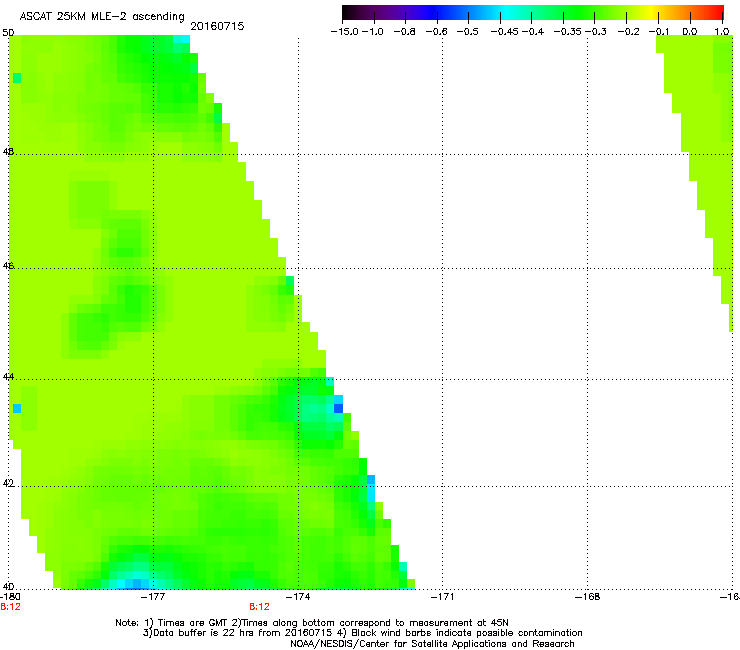The width and height of the screenshot is (740, 650).
Task: Click latitude label 42
Action: 8,483
